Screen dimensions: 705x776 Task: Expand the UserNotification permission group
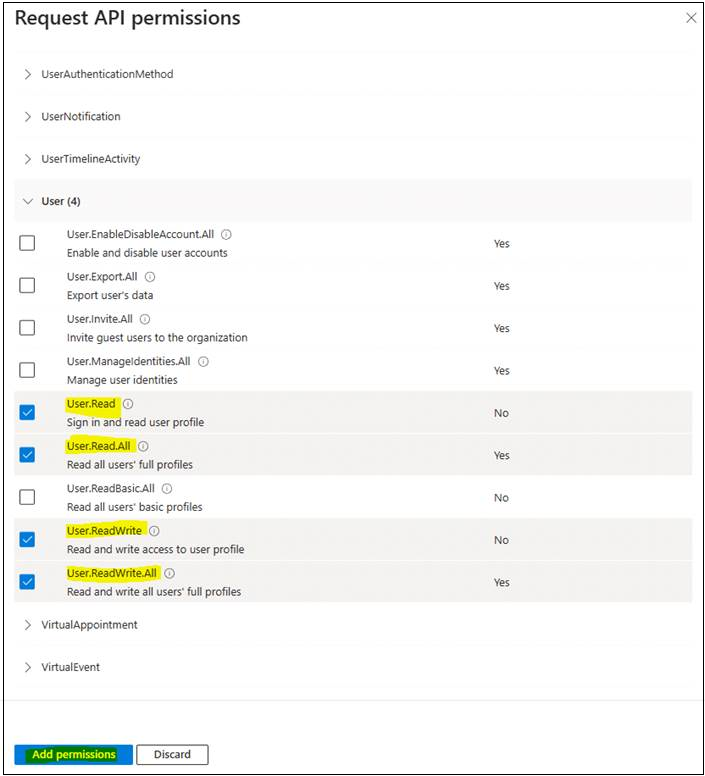coord(28,117)
